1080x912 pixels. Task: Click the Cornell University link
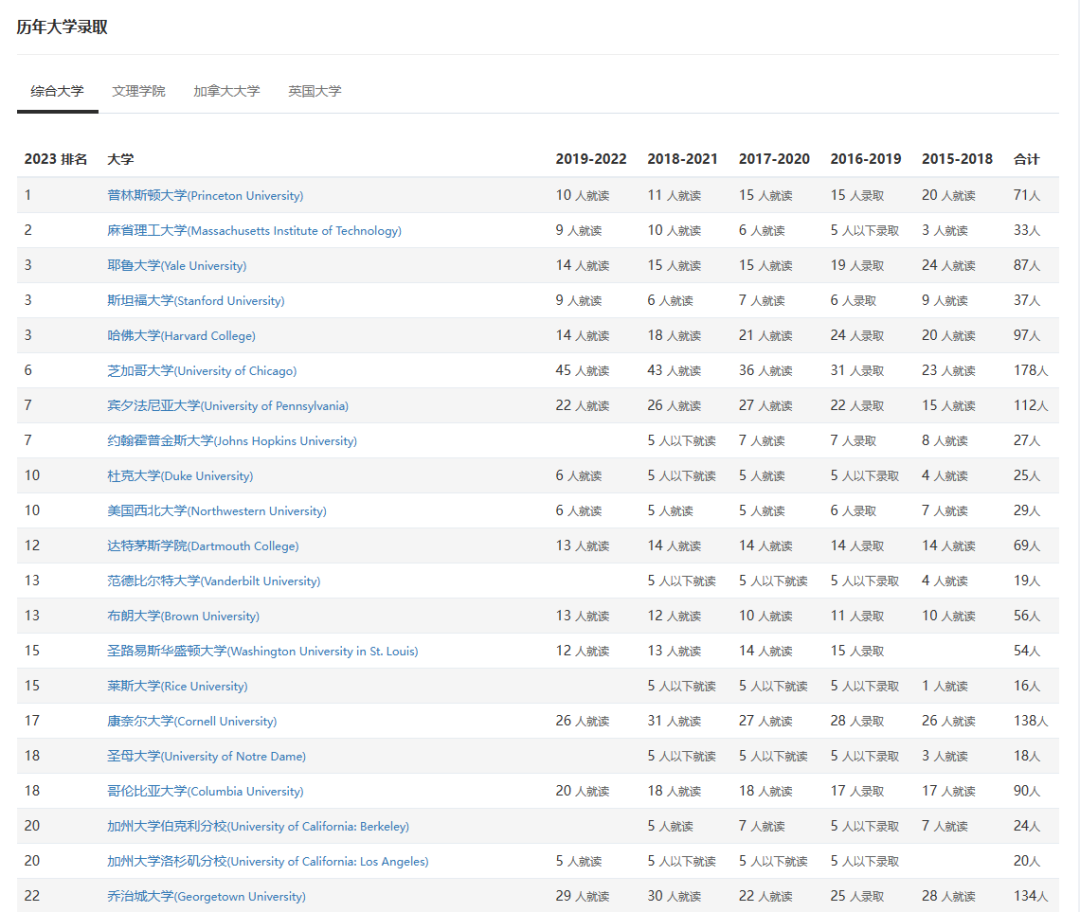coord(192,721)
